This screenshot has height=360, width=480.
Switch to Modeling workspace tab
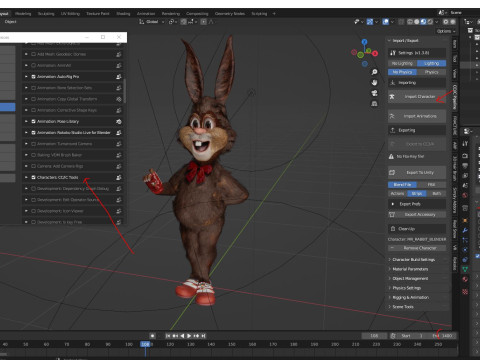click(x=23, y=14)
